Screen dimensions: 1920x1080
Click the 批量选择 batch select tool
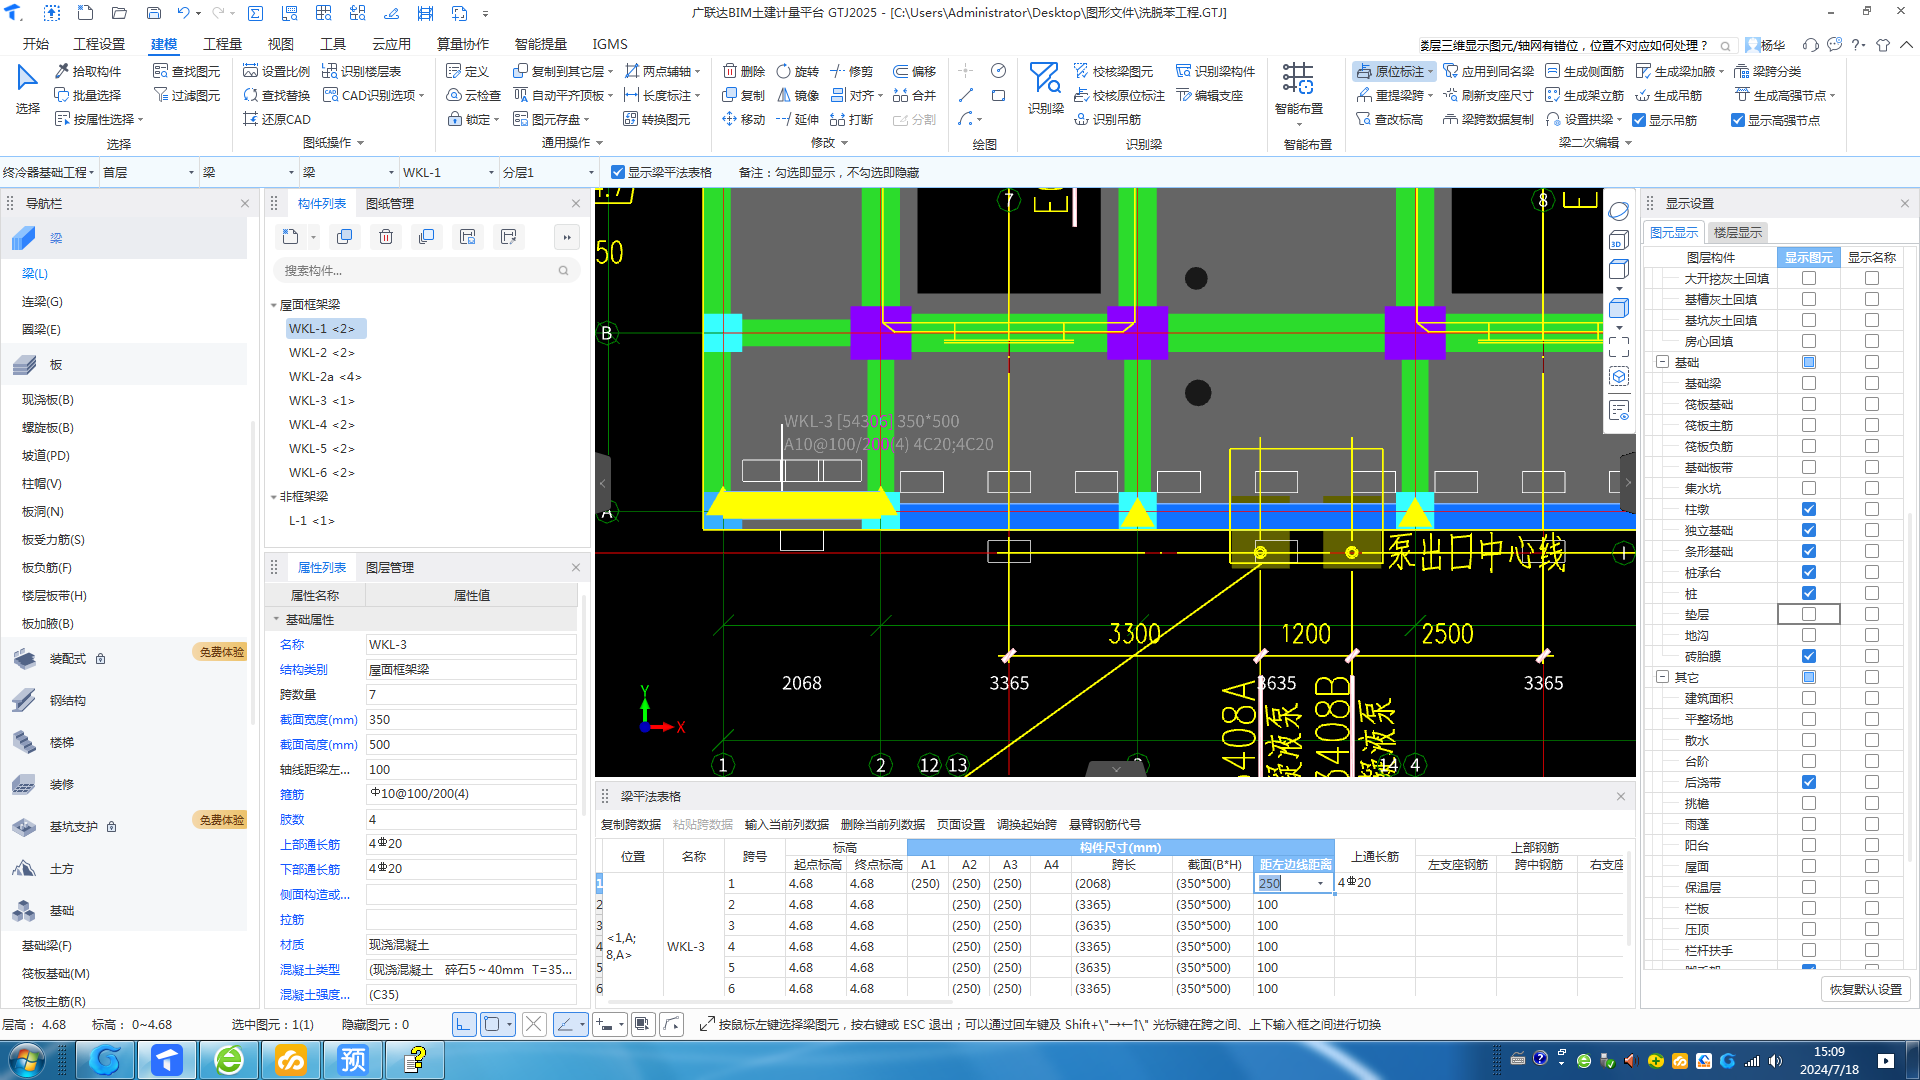(x=88, y=95)
